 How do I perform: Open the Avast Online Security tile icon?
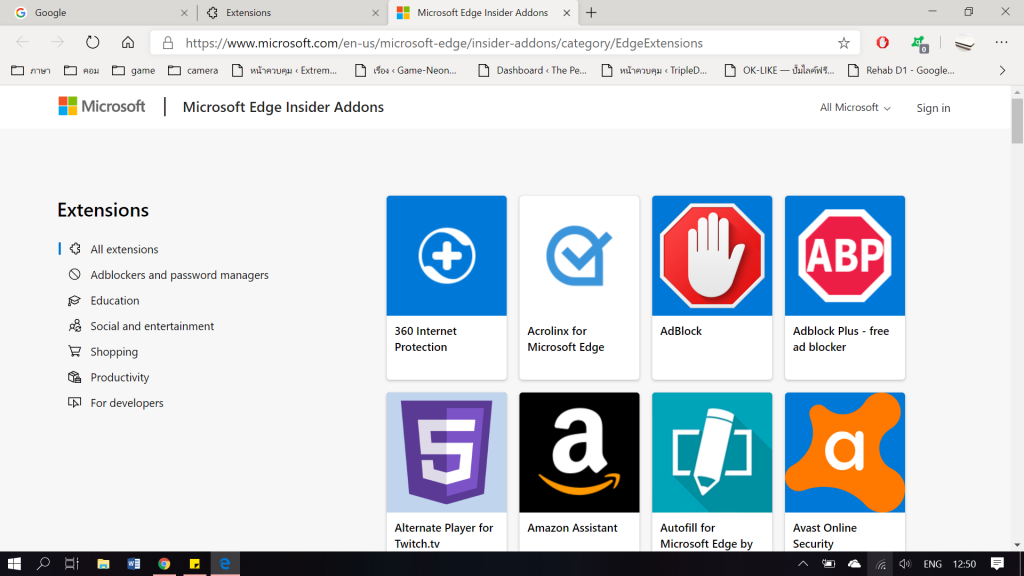[x=845, y=453]
